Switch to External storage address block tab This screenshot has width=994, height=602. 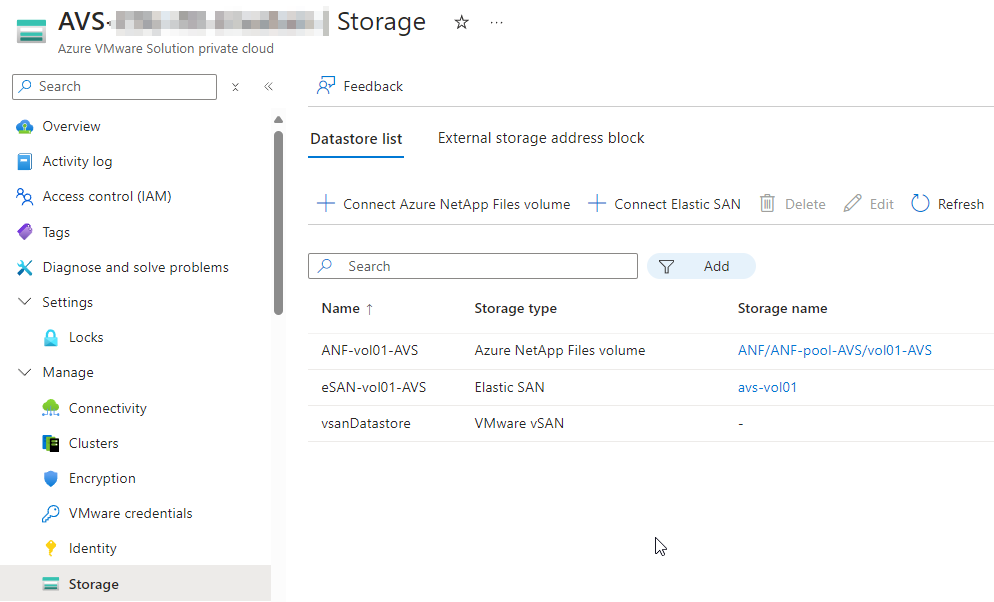541,138
